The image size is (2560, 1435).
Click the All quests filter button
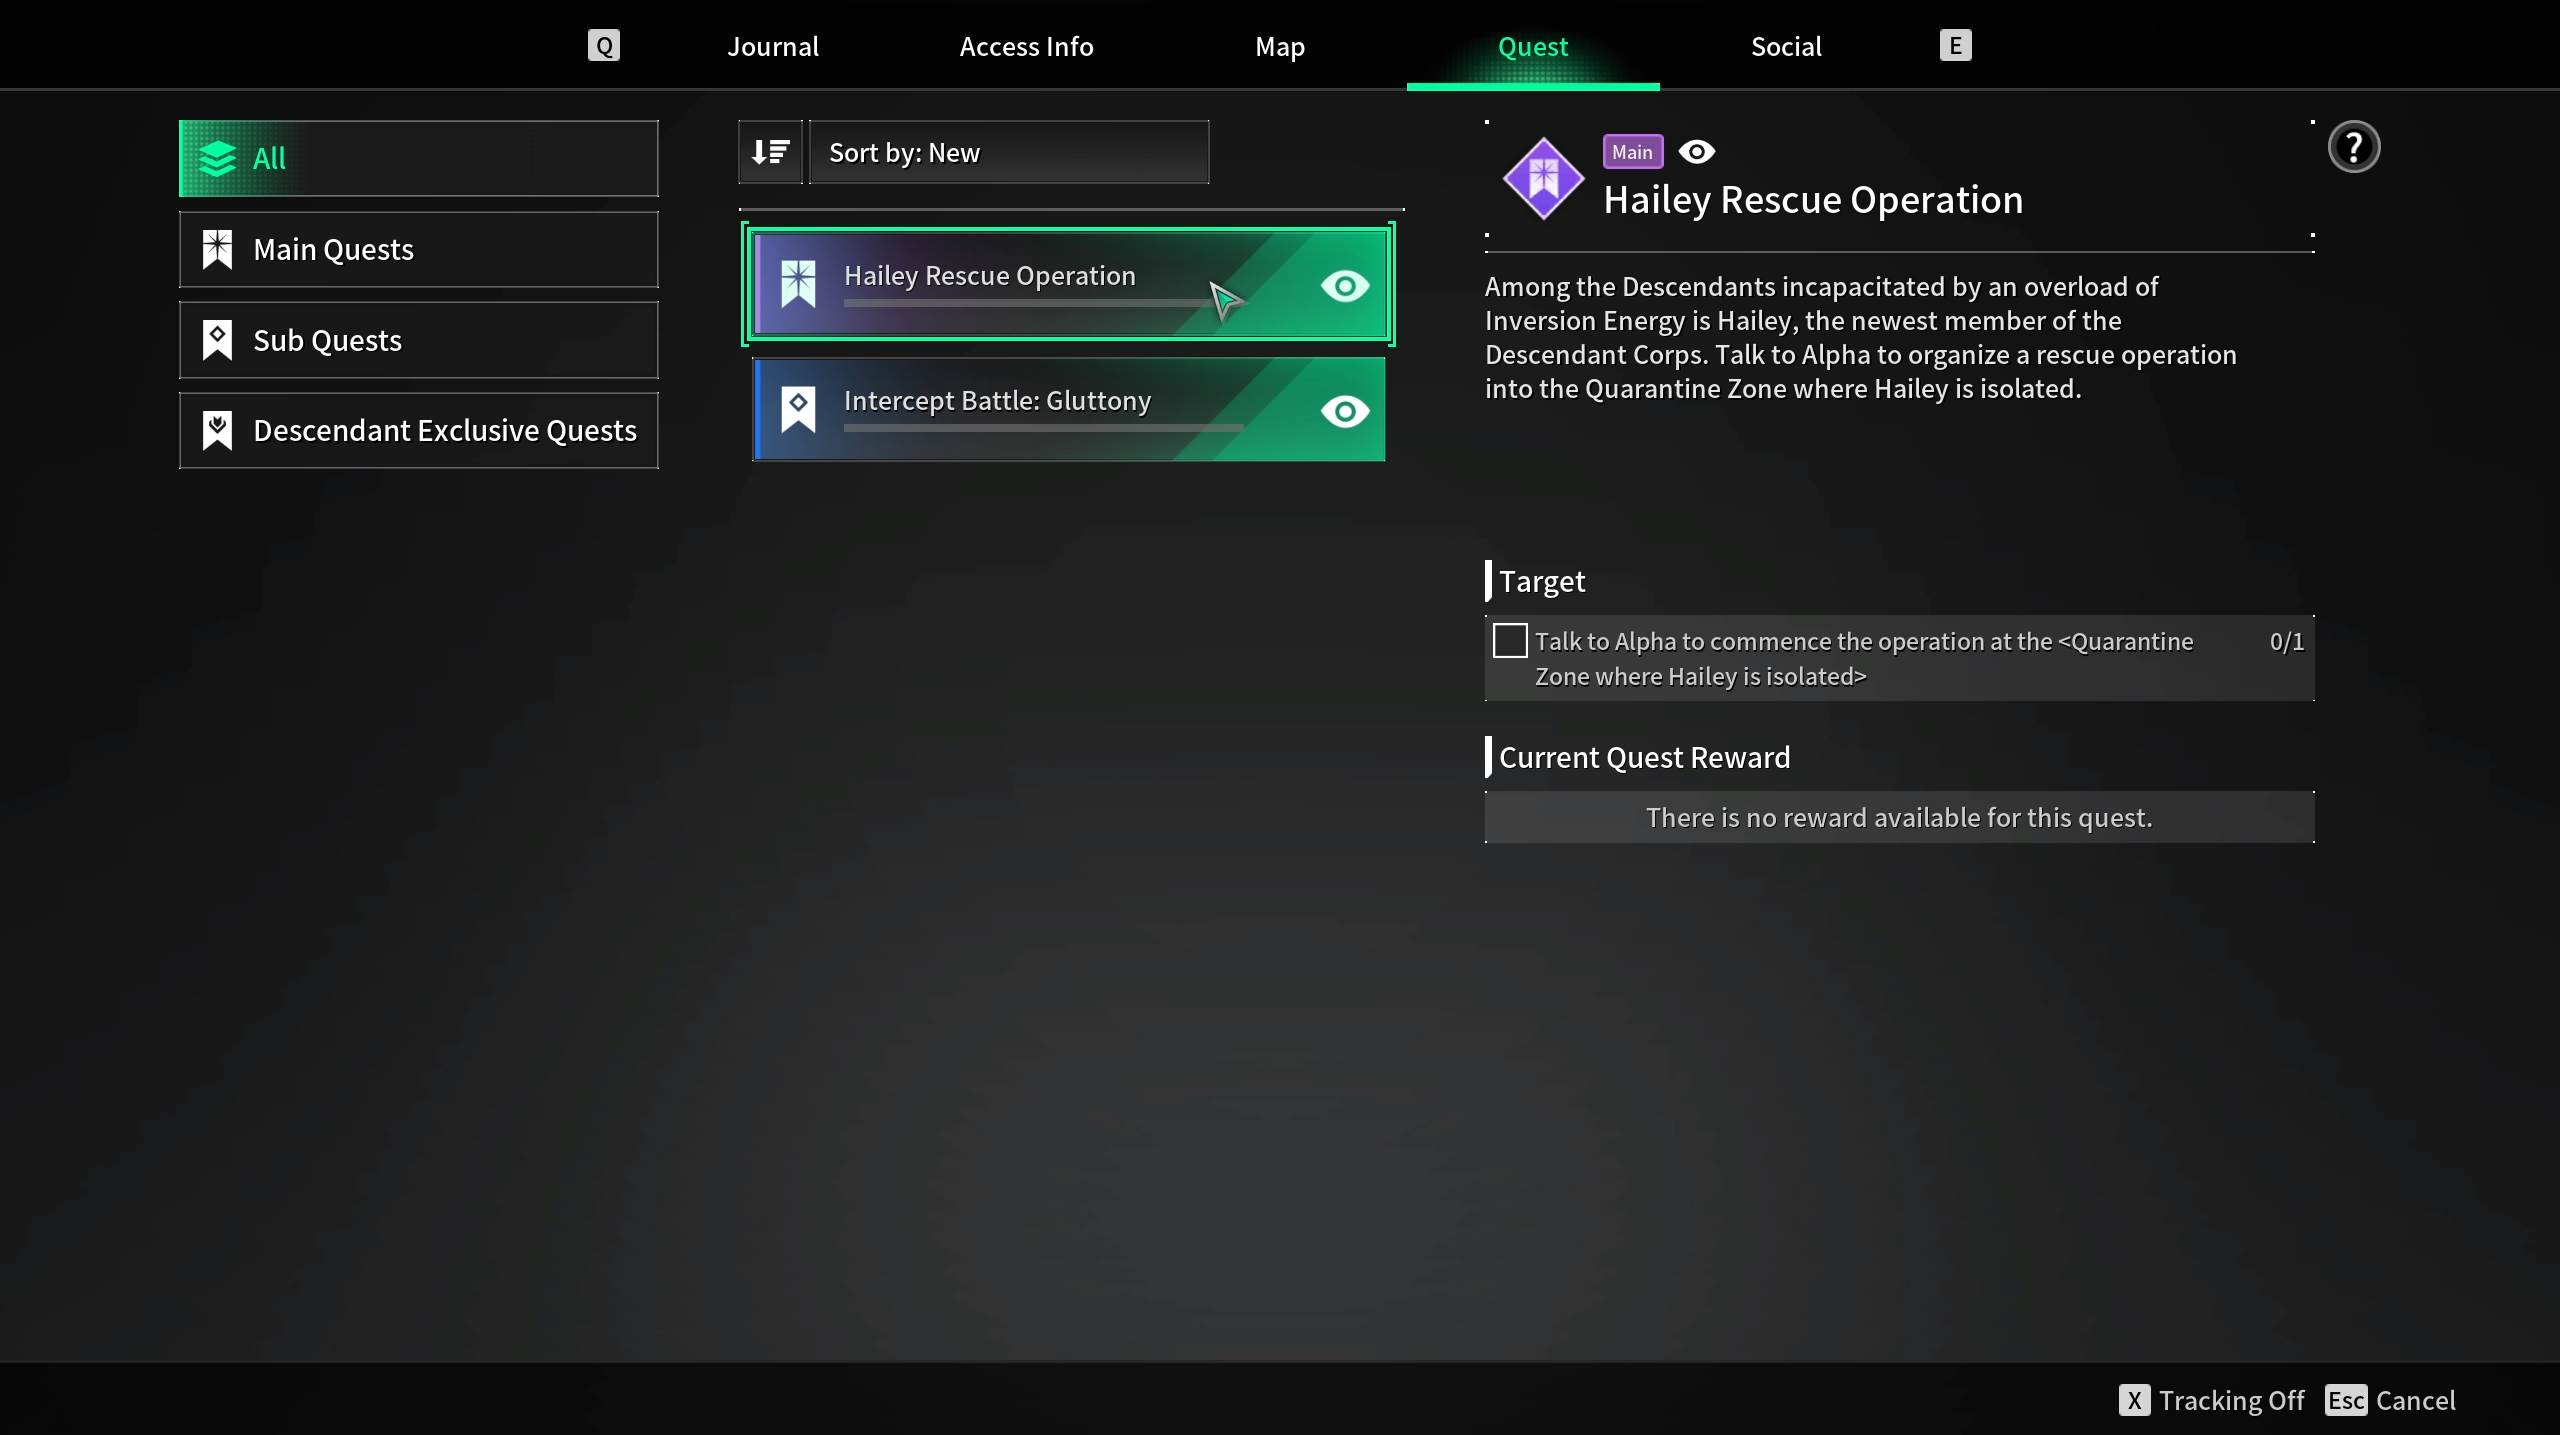coord(417,157)
